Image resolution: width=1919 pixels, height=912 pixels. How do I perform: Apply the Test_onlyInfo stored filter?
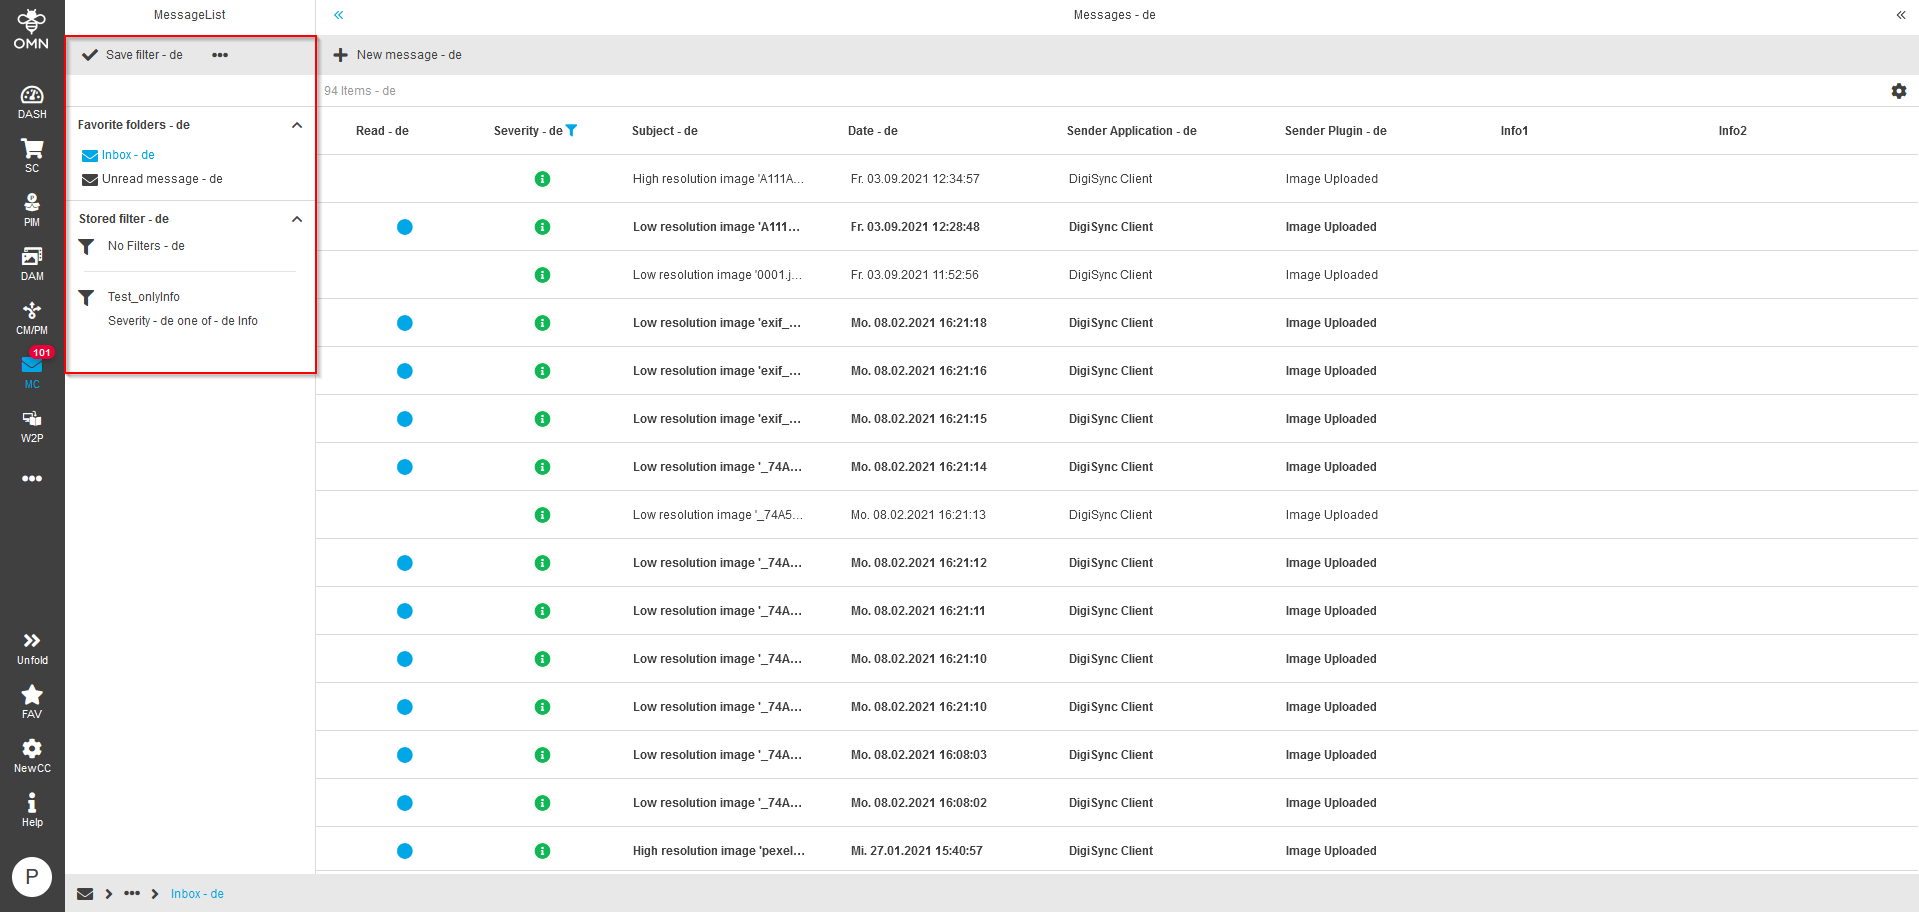click(x=144, y=297)
